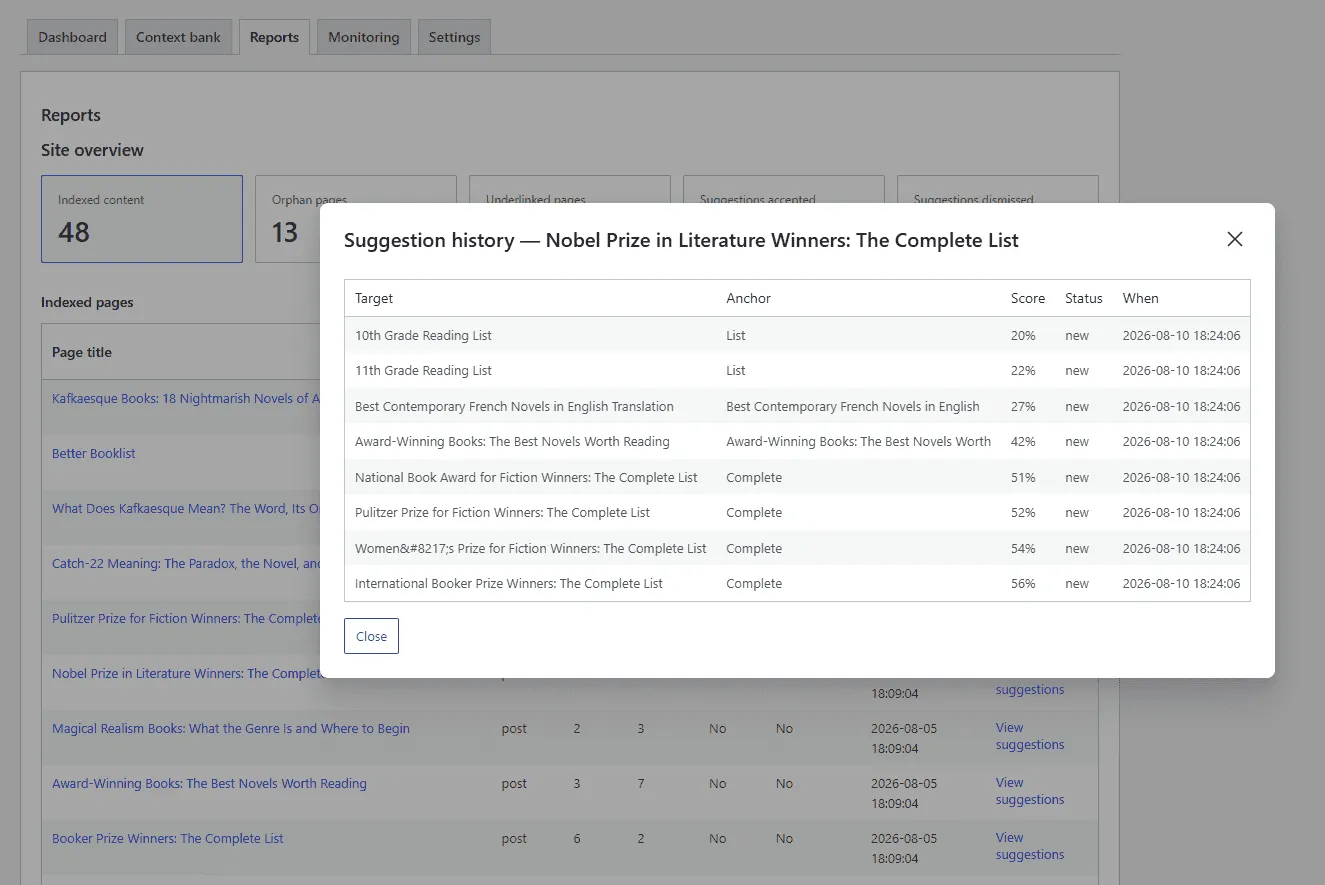Open the Settings tab

(x=454, y=37)
